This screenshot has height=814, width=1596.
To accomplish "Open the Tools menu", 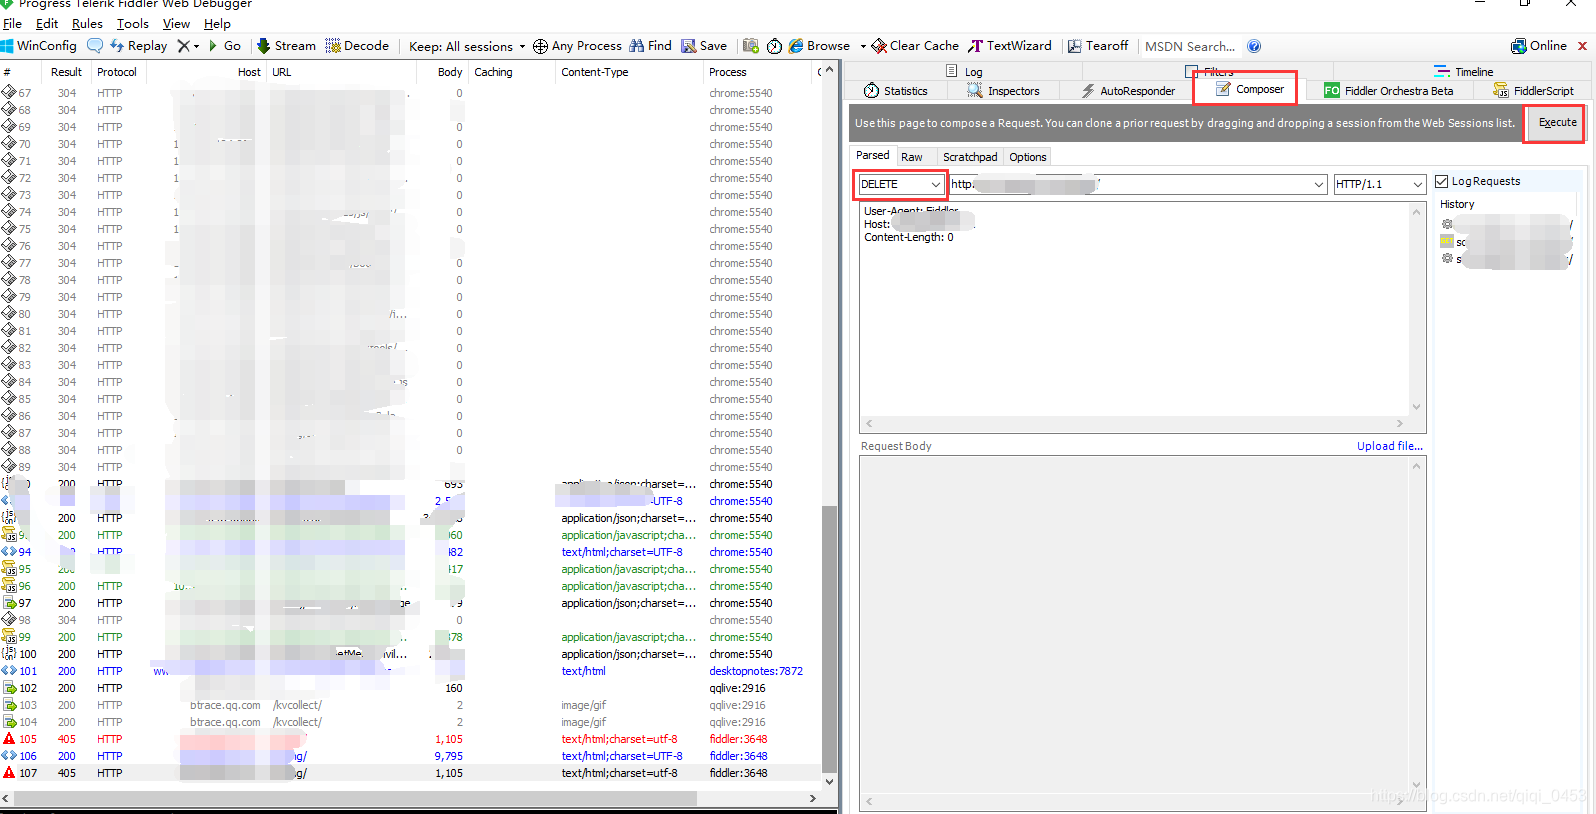I will [x=133, y=24].
